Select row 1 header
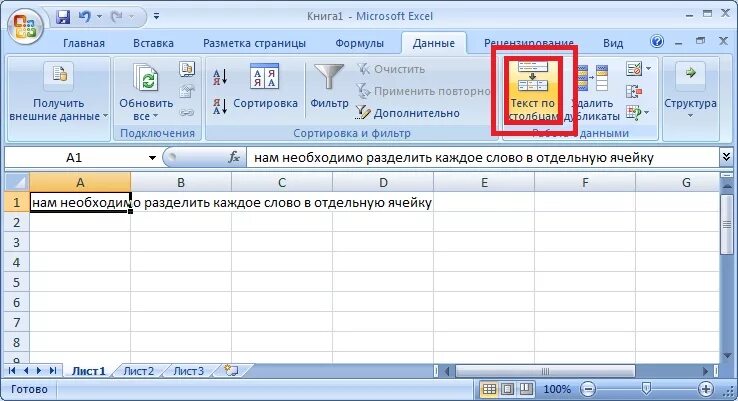 [17, 202]
